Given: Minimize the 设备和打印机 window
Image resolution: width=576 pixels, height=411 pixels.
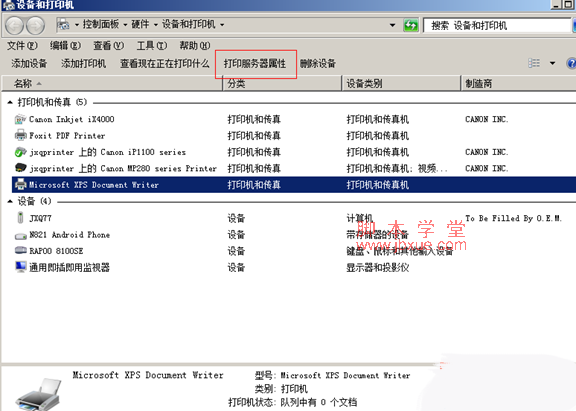Looking at the screenshot, I should pyautogui.click(x=556, y=4).
